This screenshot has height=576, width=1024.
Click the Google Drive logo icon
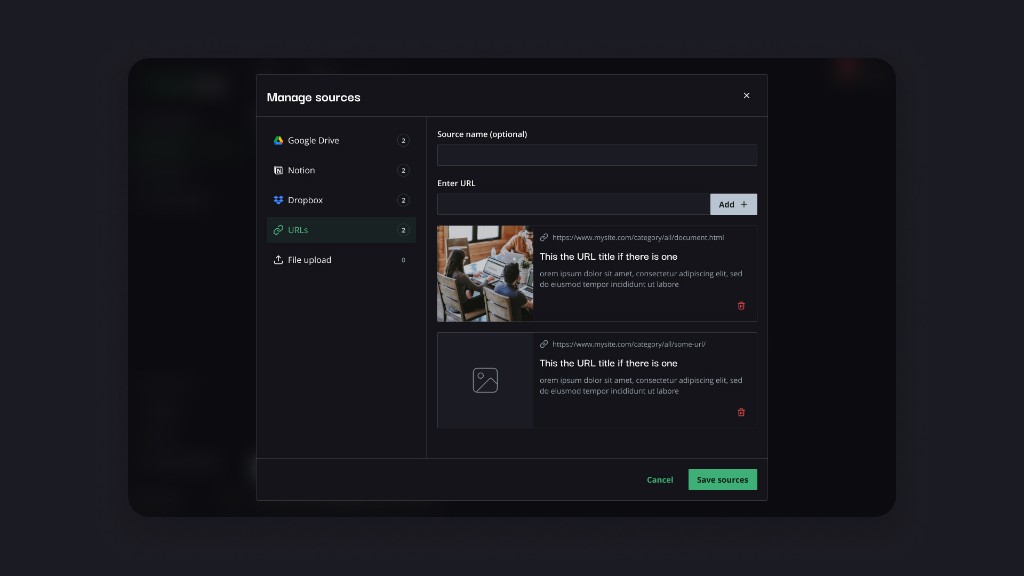(x=278, y=140)
